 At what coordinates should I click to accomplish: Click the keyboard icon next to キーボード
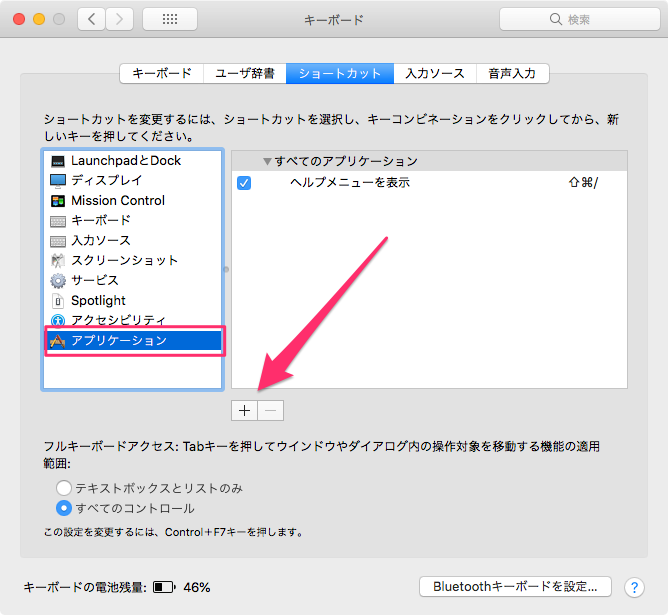point(58,221)
